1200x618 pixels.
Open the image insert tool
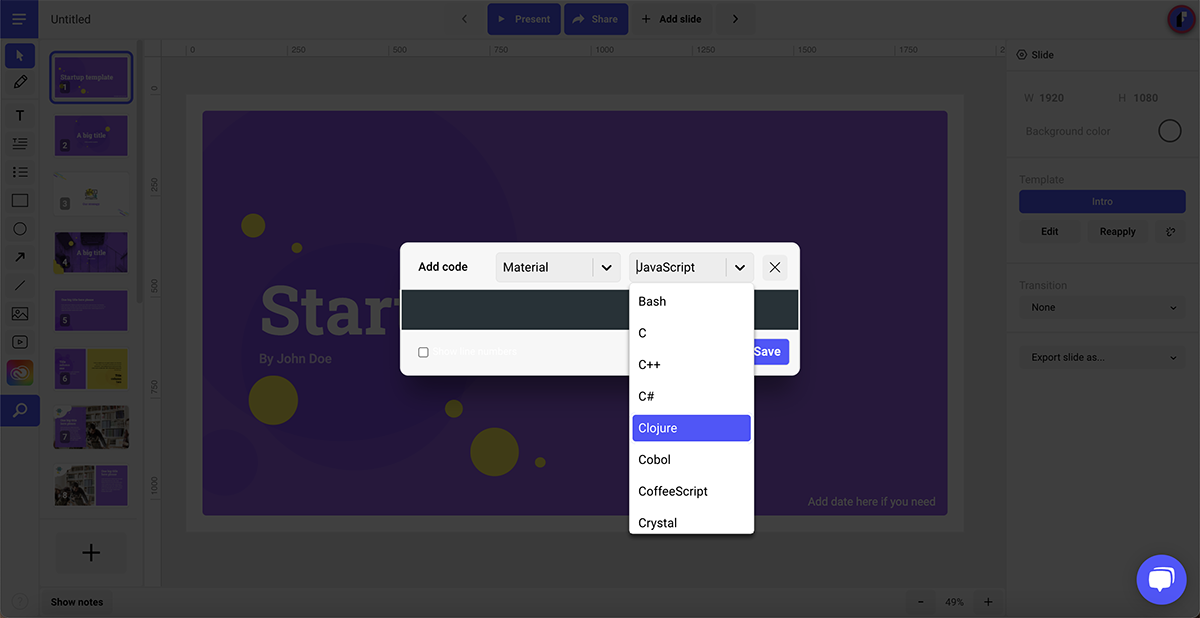click(x=20, y=313)
